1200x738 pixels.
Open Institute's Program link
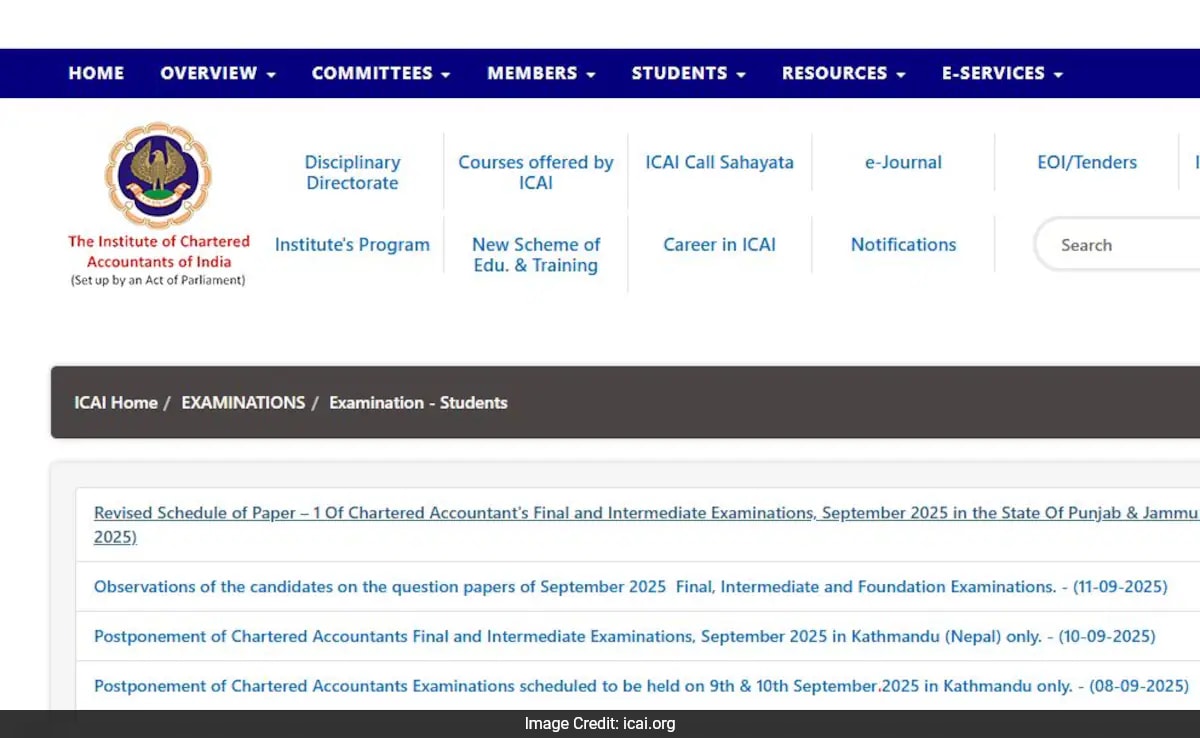[352, 245]
